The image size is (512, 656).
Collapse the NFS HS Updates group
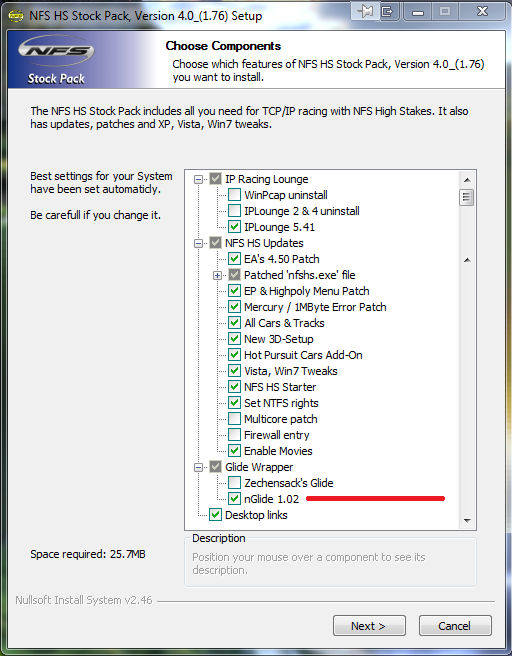pyautogui.click(x=198, y=243)
